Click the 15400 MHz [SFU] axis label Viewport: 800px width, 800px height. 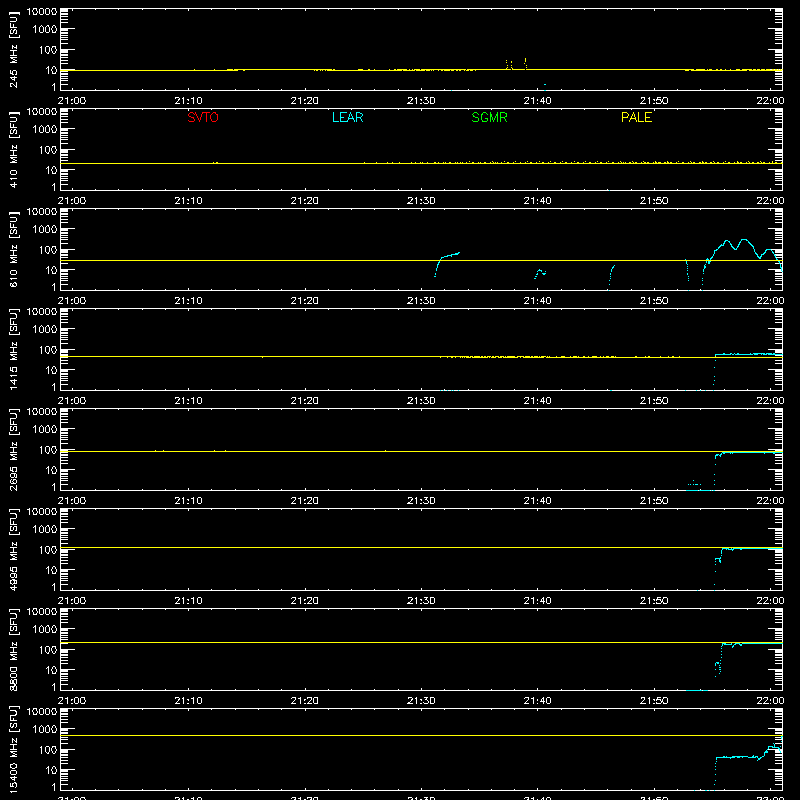(14, 749)
